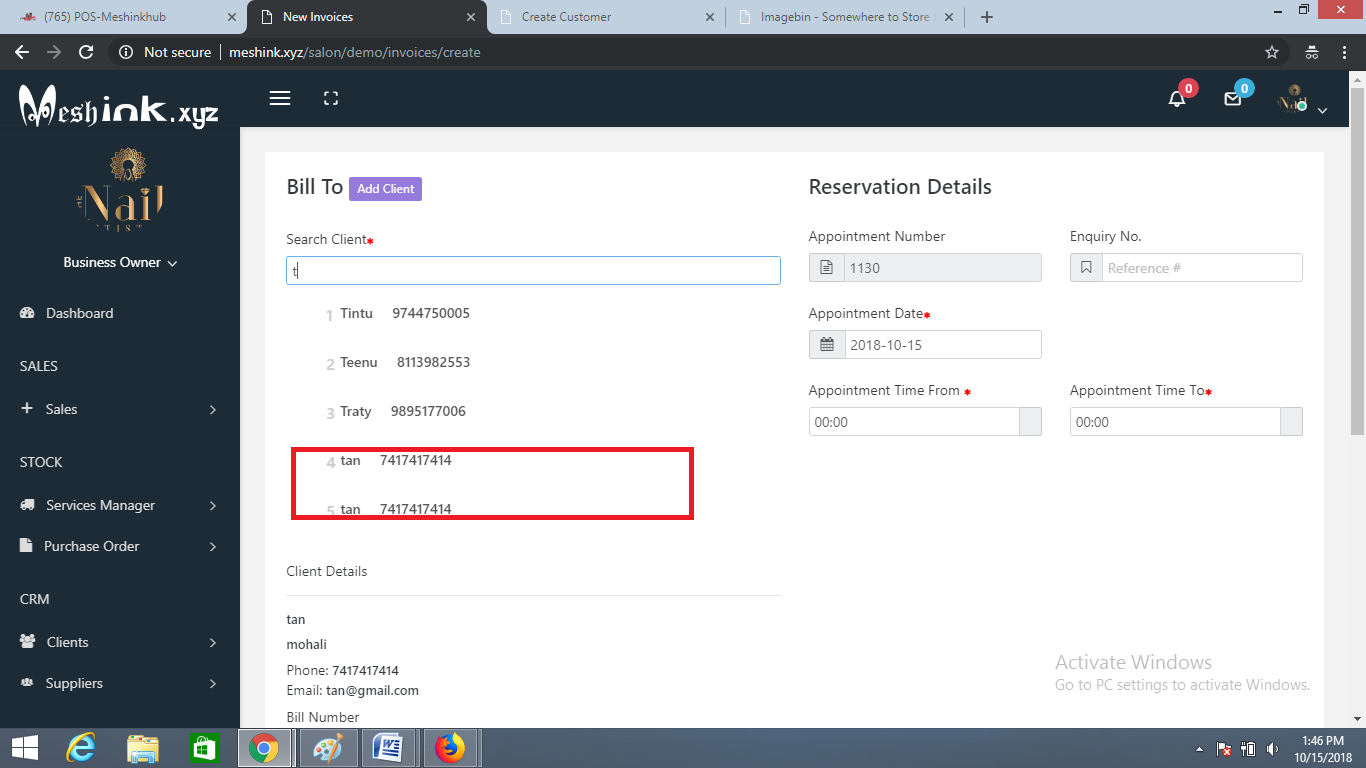Open Paint from the taskbar
1366x768 pixels.
[x=327, y=748]
